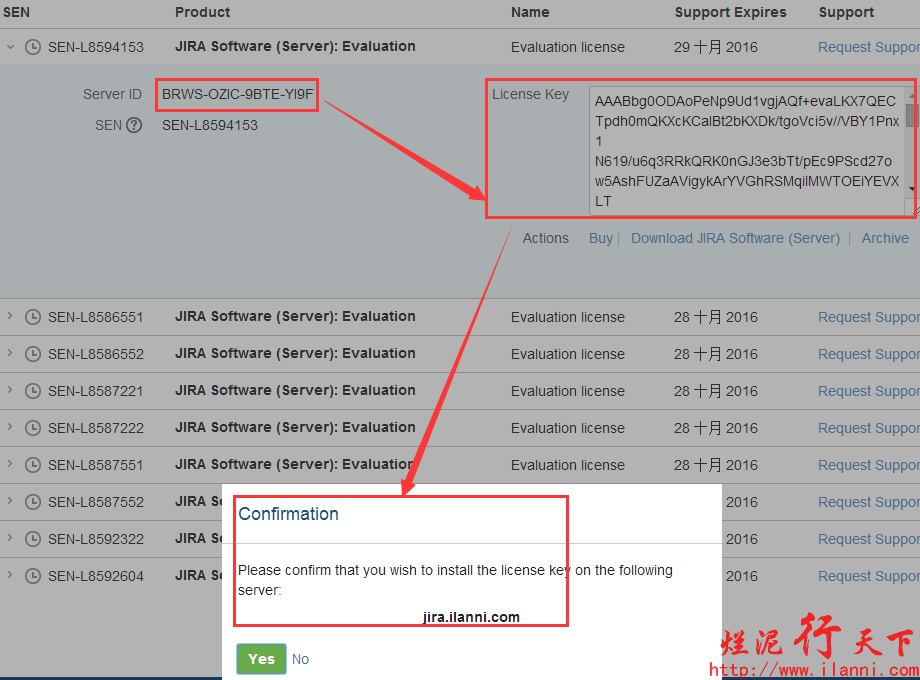Click the clock icon beside SEN-L8587551
This screenshot has width=920, height=680.
[33, 465]
